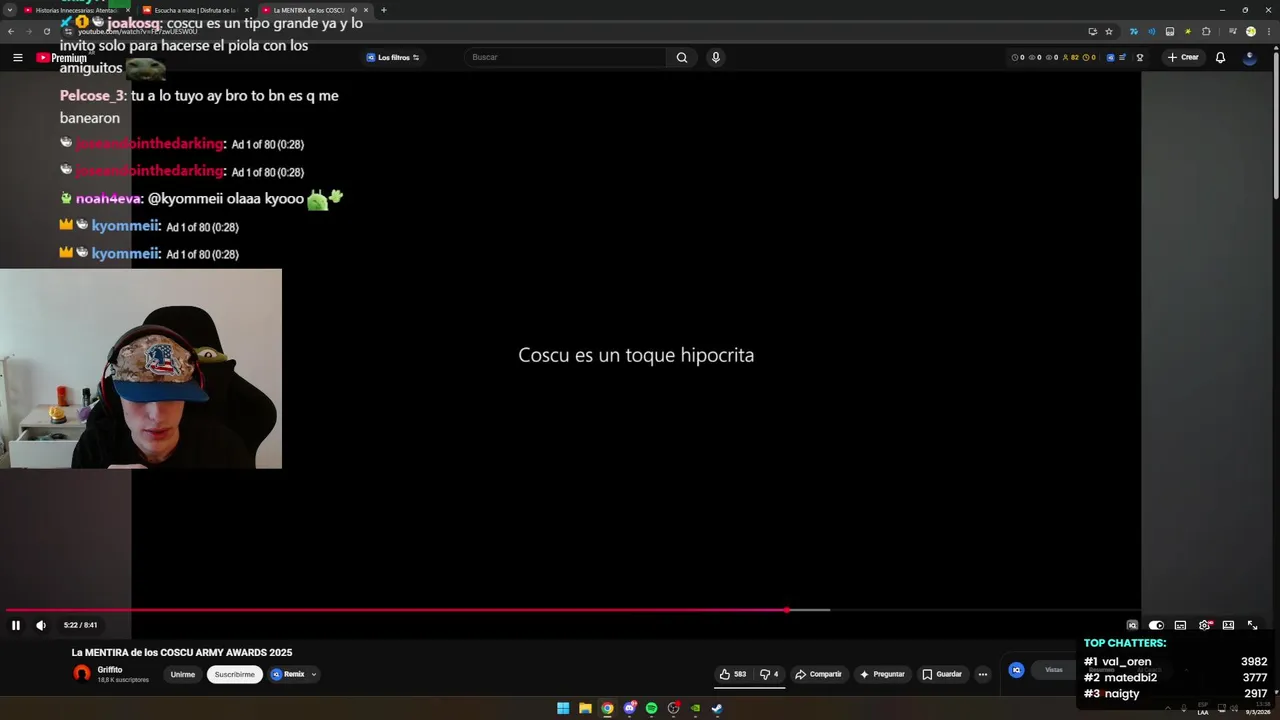
Task: Open Los filtros extension control
Action: (x=392, y=57)
